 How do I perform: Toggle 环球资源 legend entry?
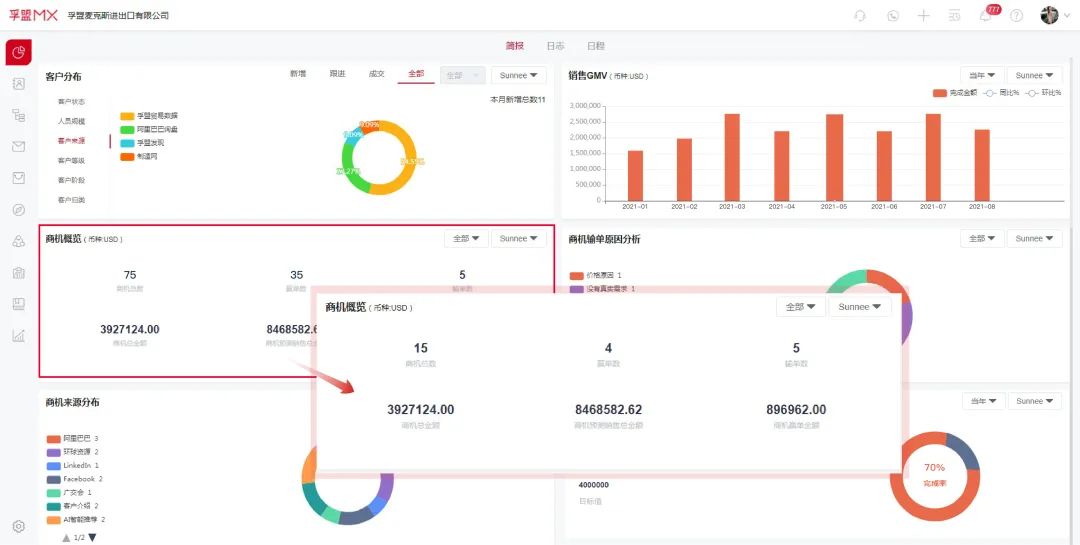tap(73, 452)
